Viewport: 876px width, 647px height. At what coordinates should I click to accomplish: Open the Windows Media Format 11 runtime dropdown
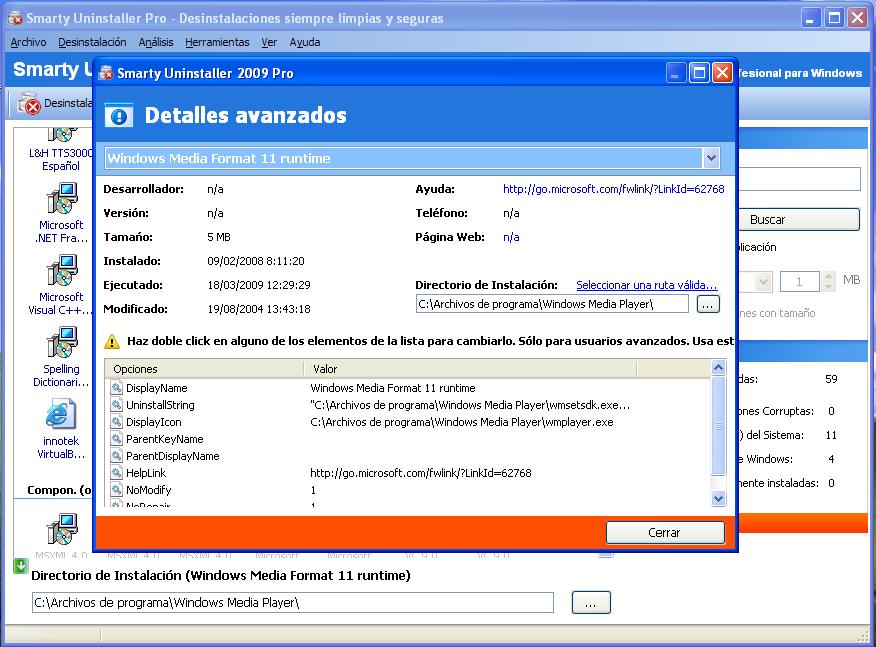point(711,158)
